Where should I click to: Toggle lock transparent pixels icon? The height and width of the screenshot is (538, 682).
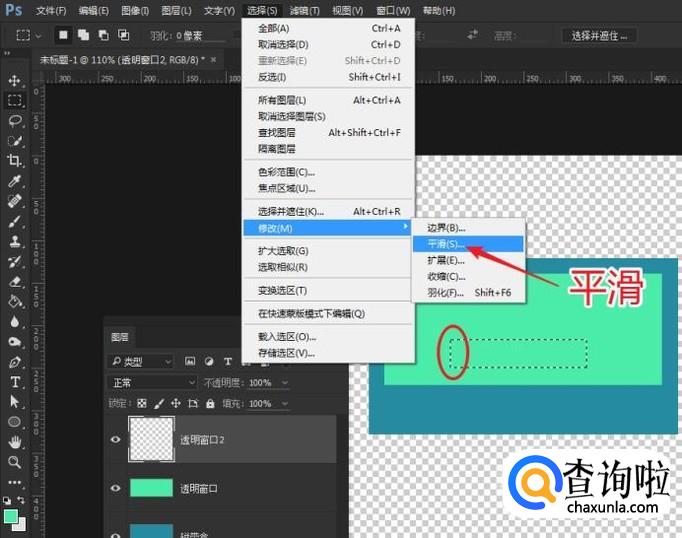[141, 404]
